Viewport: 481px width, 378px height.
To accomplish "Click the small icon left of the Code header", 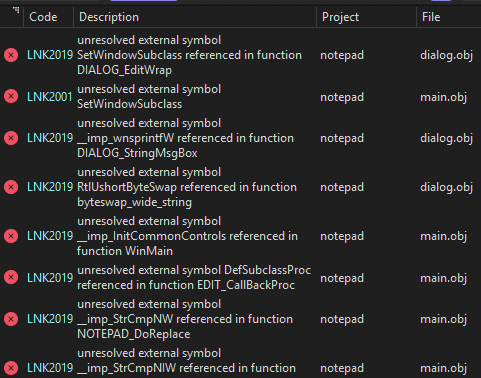I will 16,10.
